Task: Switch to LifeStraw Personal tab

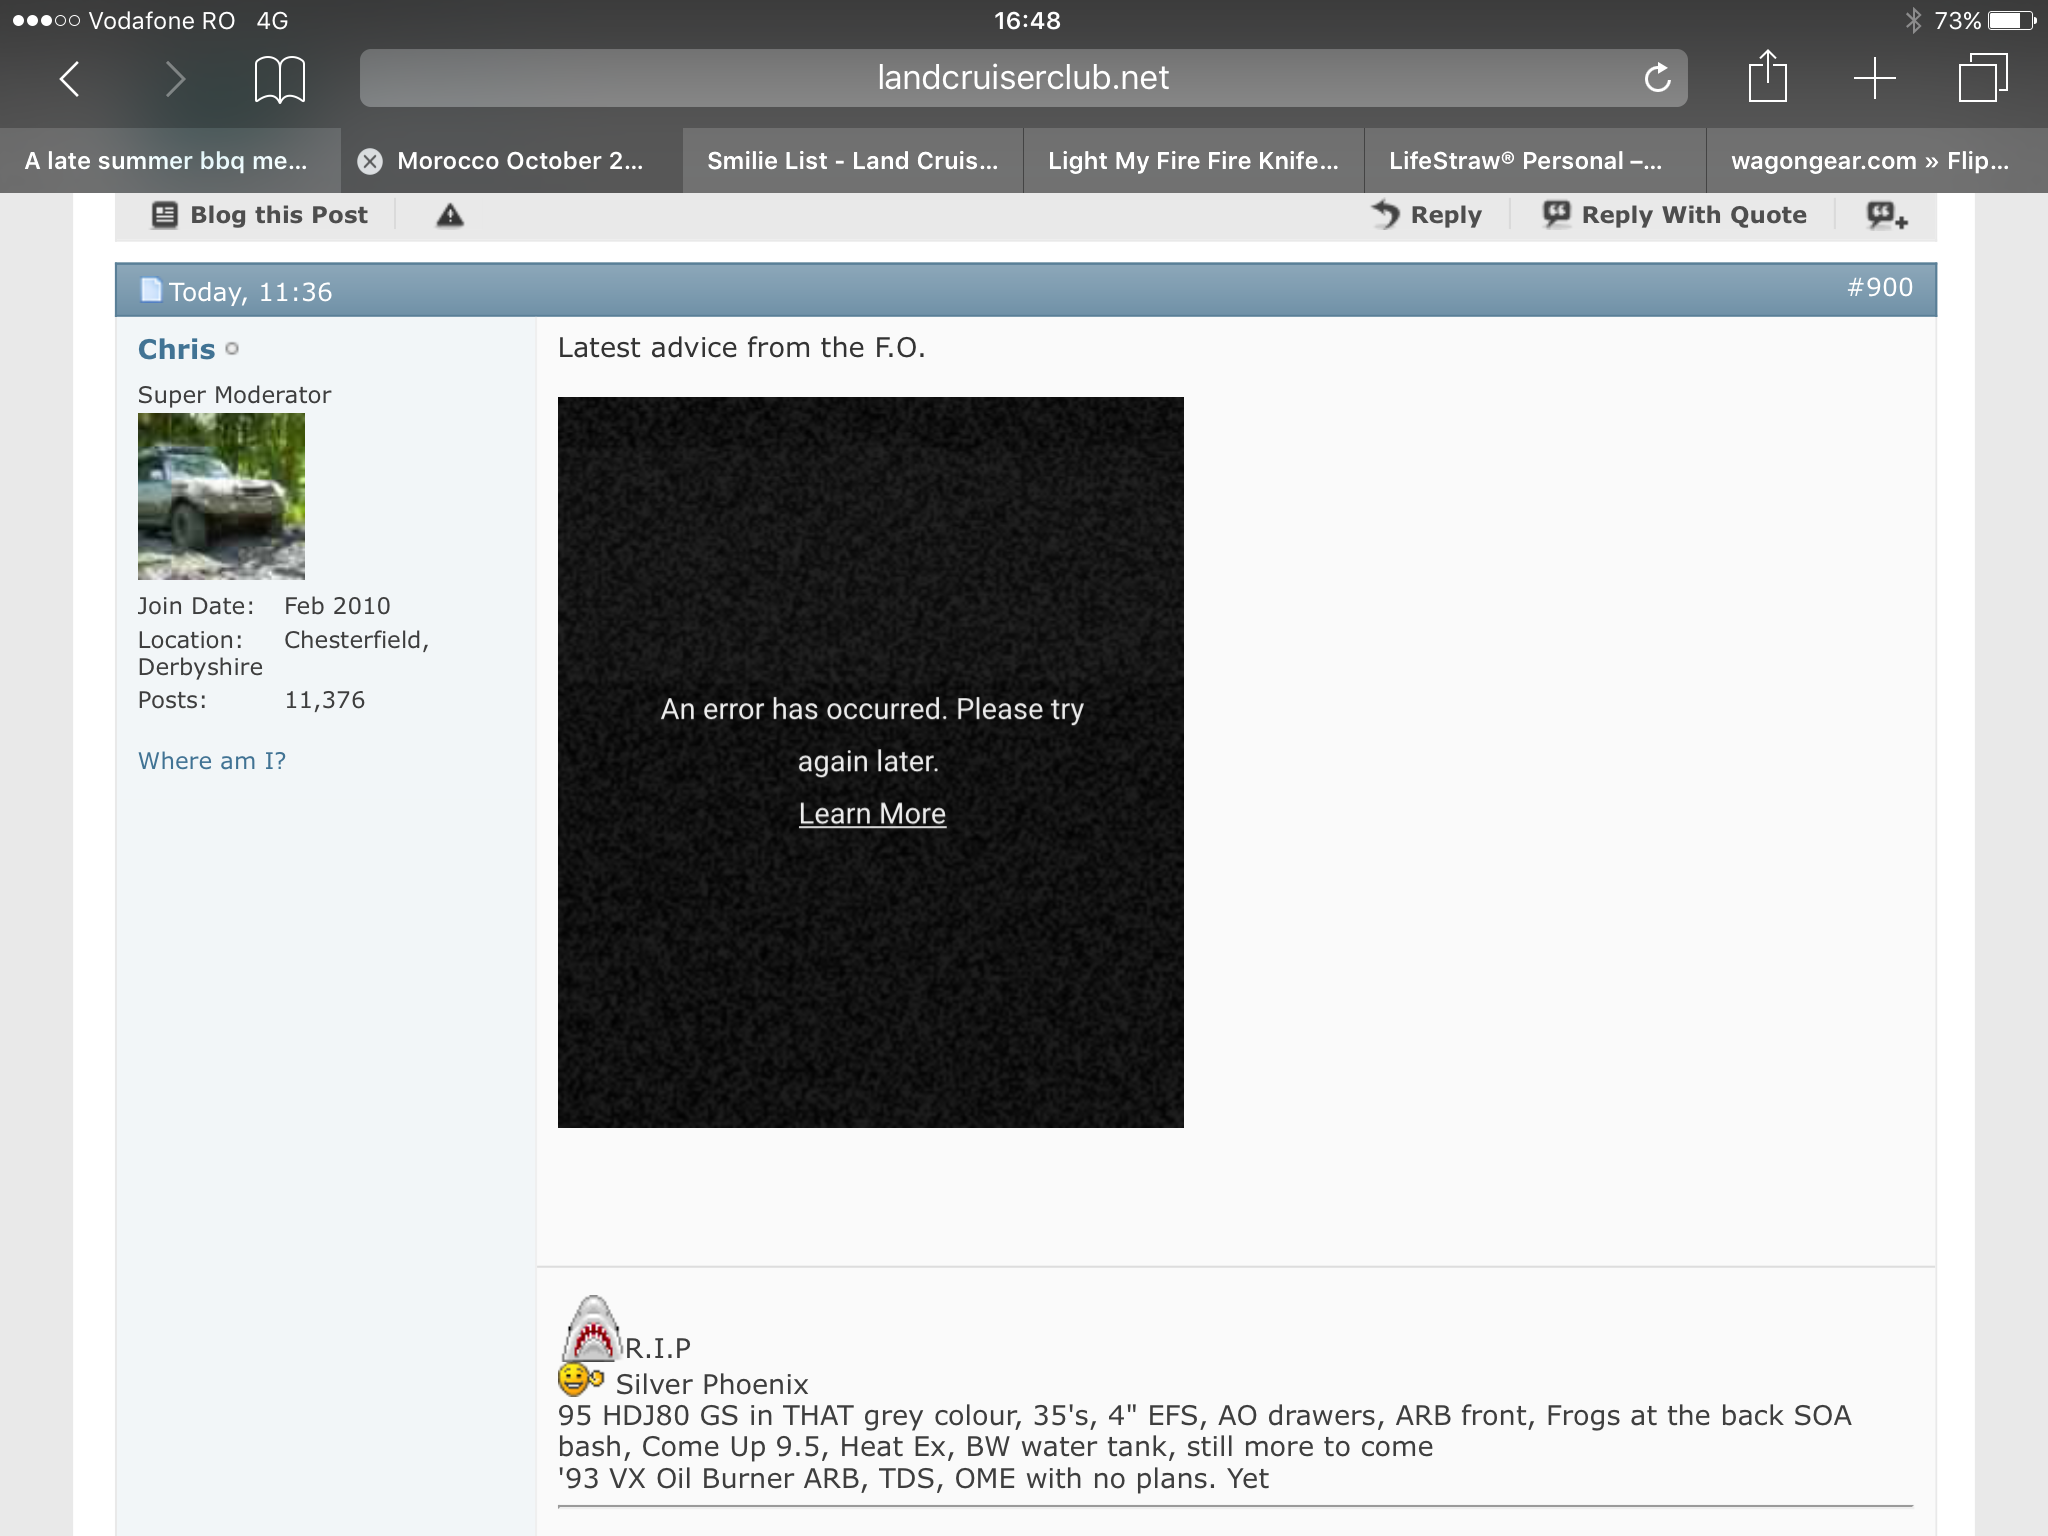Action: 1535,161
